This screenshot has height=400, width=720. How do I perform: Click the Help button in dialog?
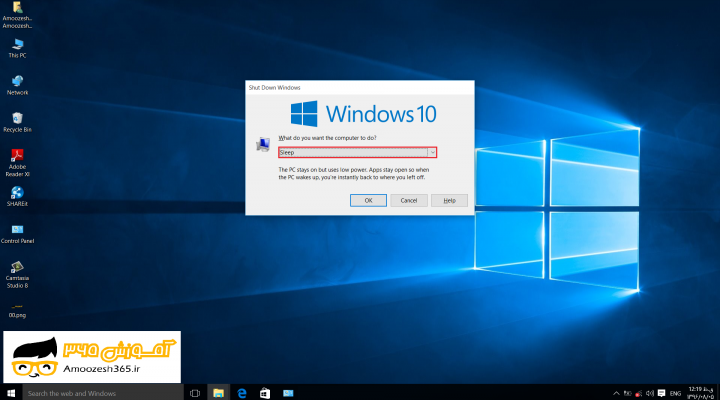tap(450, 200)
